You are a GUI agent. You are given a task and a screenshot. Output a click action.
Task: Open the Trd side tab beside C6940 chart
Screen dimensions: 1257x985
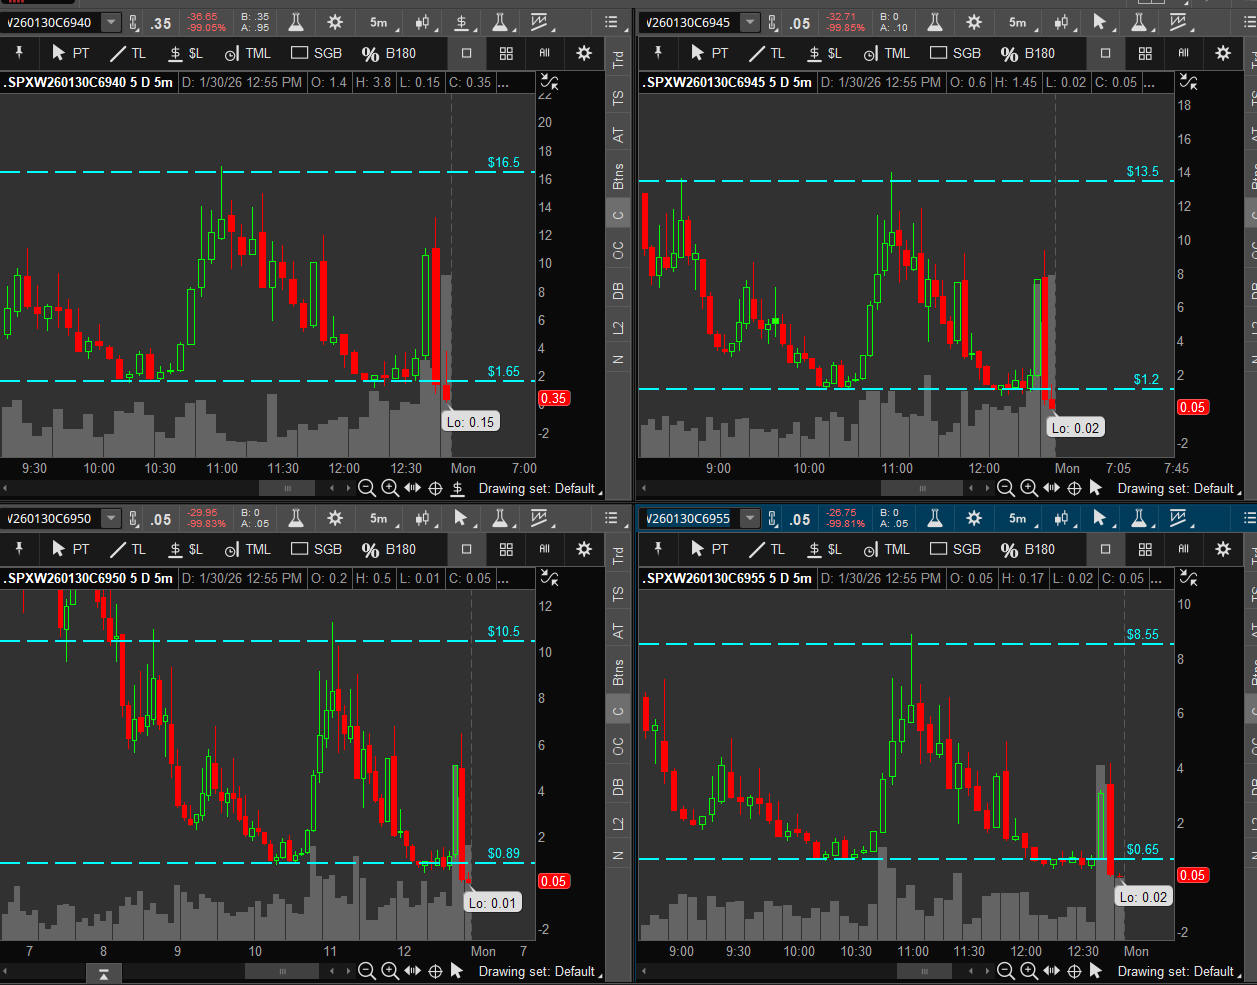(618, 60)
